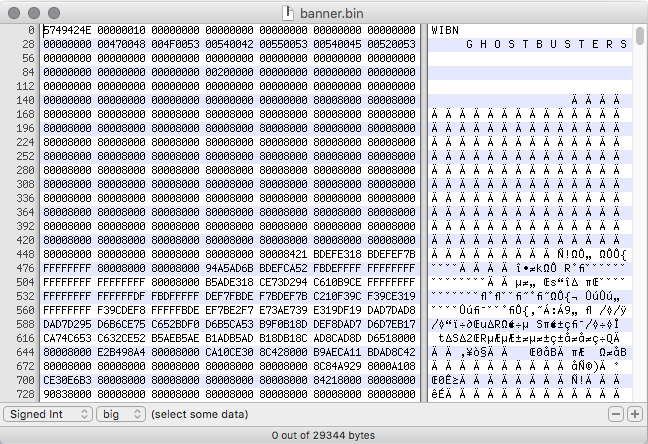Image resolution: width=648 pixels, height=444 pixels.
Task: Click hex value CE30E6B3 in row 700
Action: (67, 380)
